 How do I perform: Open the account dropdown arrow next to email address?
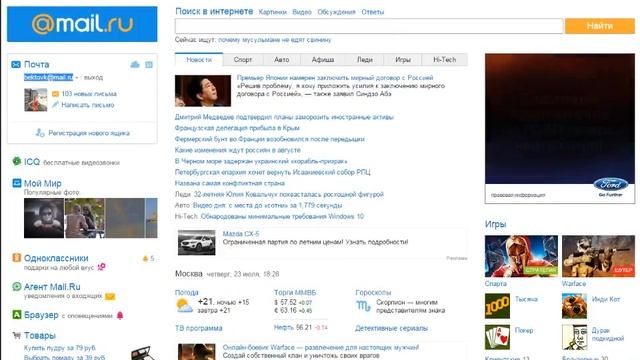pyautogui.click(x=76, y=78)
